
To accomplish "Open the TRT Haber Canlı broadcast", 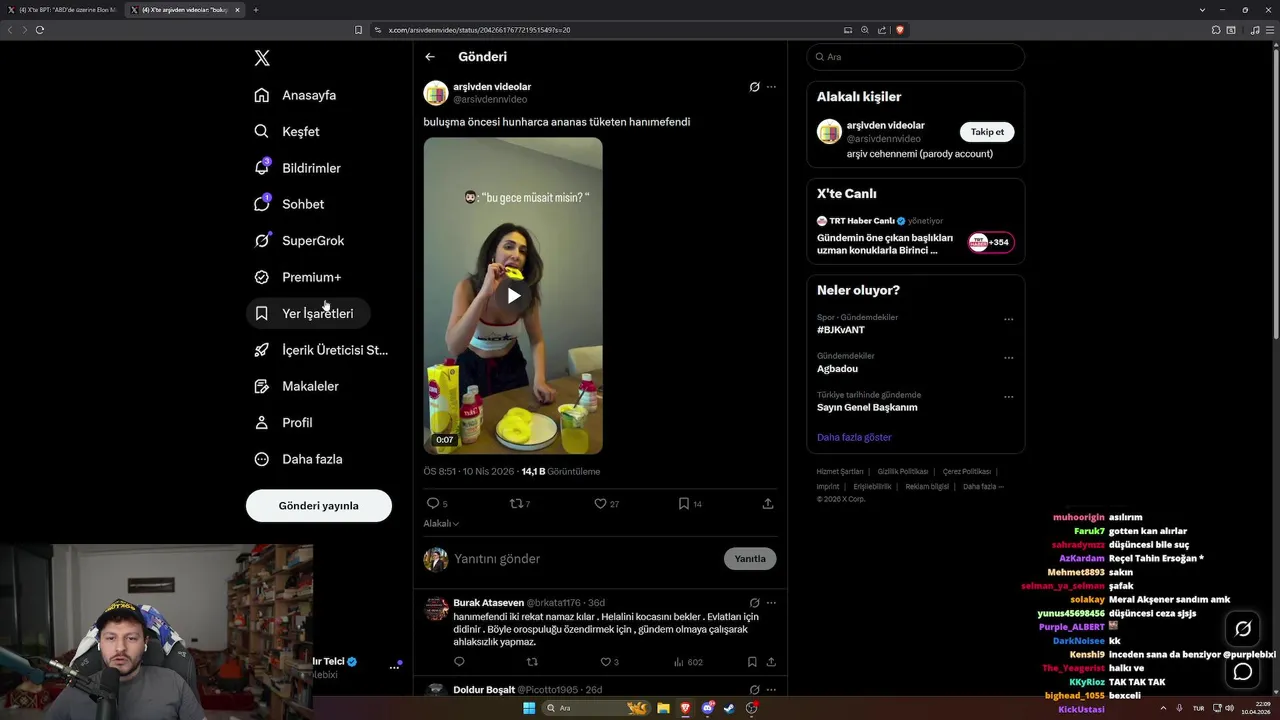I will click(x=916, y=236).
